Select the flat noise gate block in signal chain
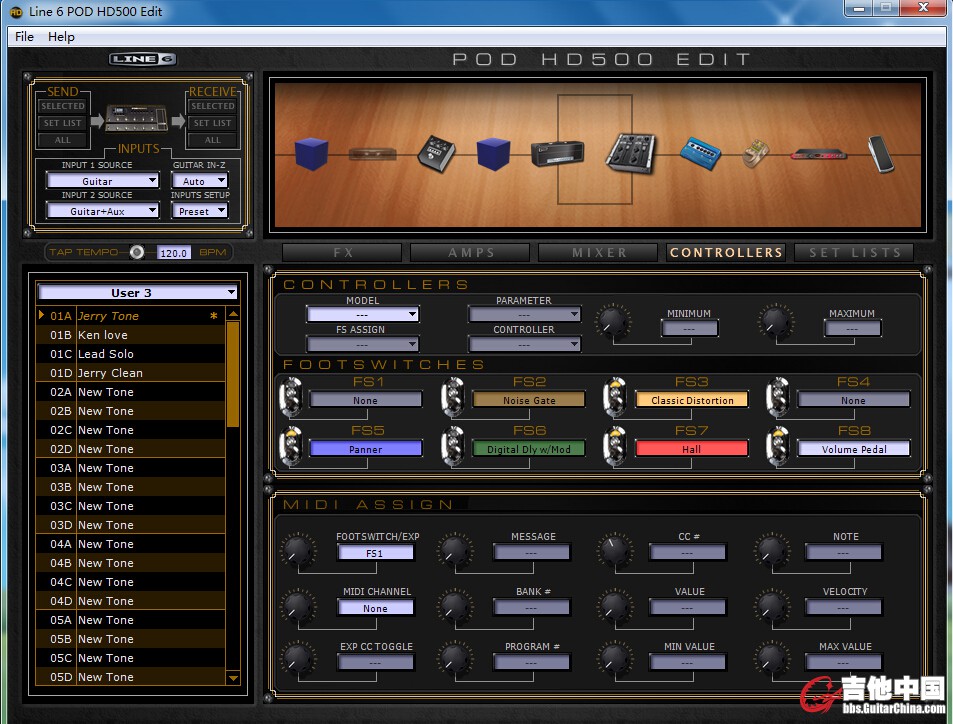This screenshot has width=953, height=724. tap(373, 154)
